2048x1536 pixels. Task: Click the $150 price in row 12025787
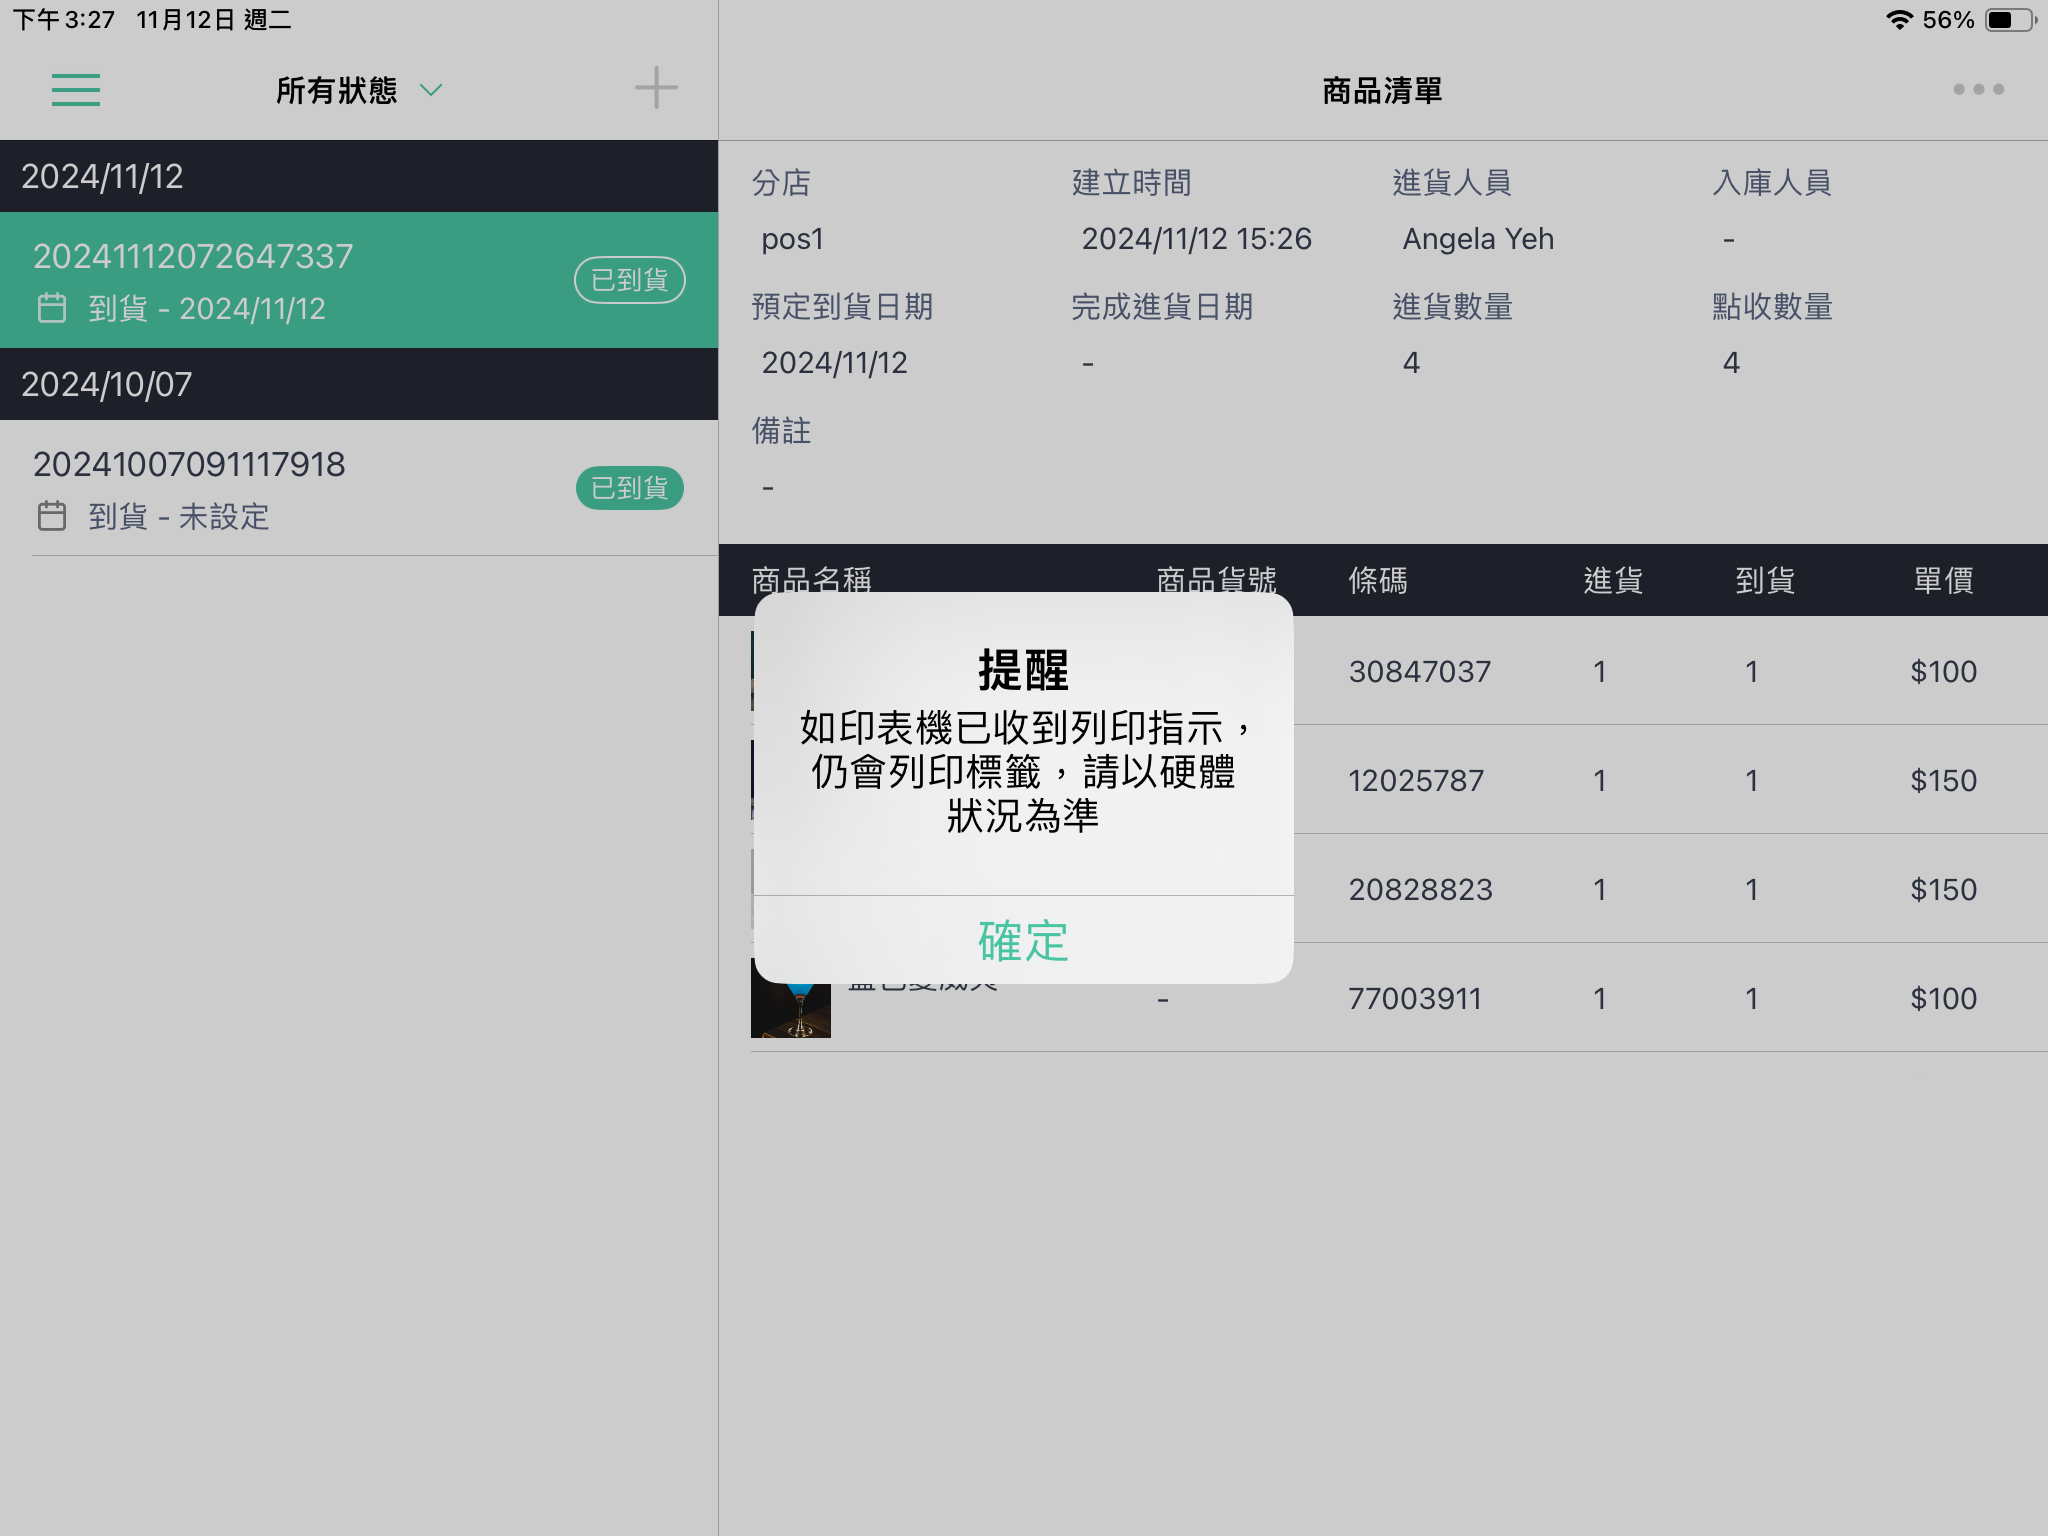click(1943, 780)
